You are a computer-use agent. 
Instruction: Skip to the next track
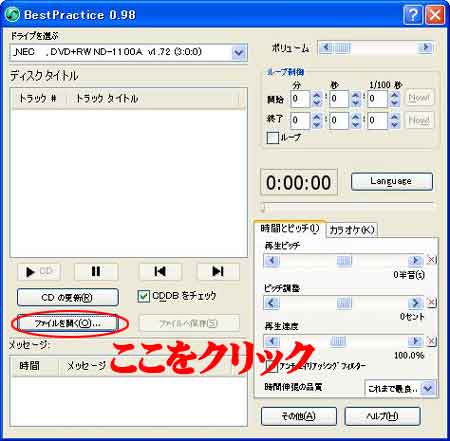click(x=218, y=272)
